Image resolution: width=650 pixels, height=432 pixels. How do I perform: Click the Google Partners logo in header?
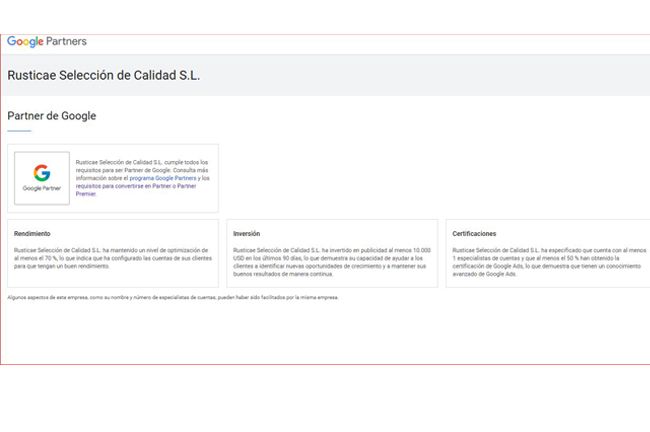(x=47, y=41)
